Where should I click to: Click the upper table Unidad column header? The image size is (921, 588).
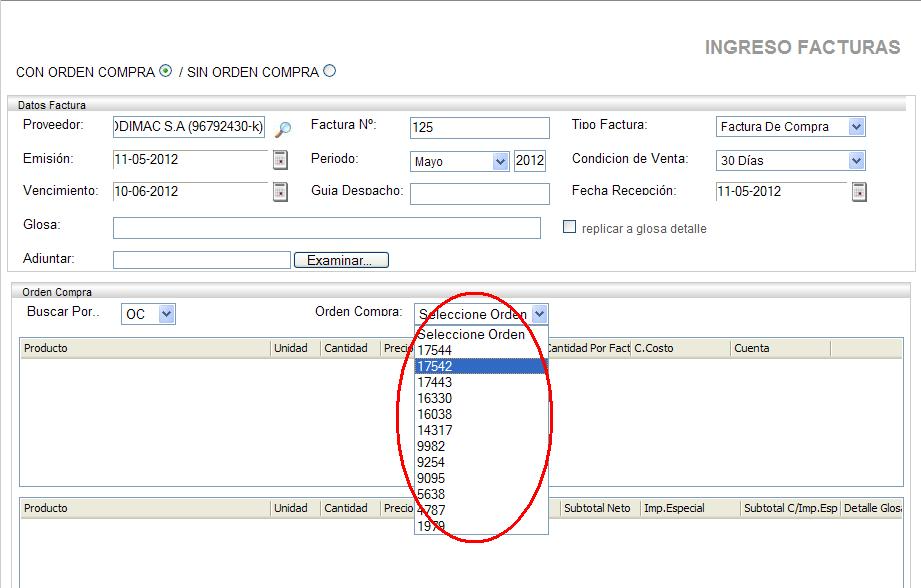(x=295, y=348)
